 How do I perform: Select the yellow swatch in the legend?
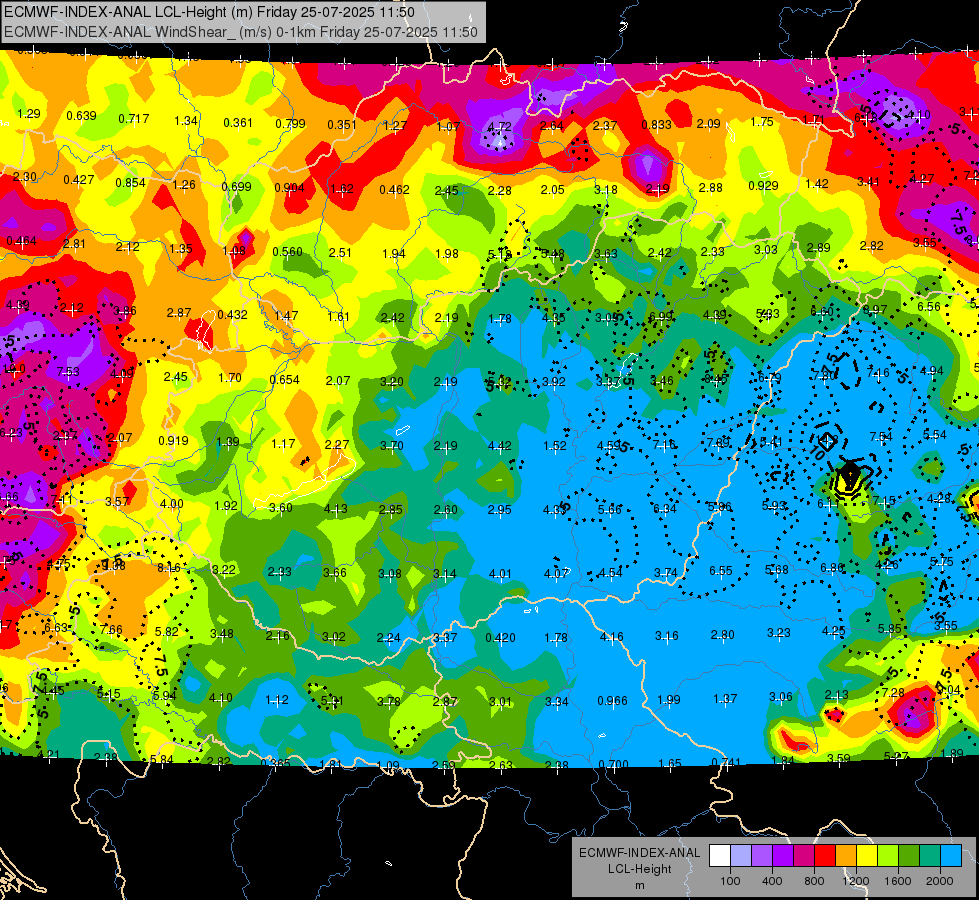tap(867, 855)
